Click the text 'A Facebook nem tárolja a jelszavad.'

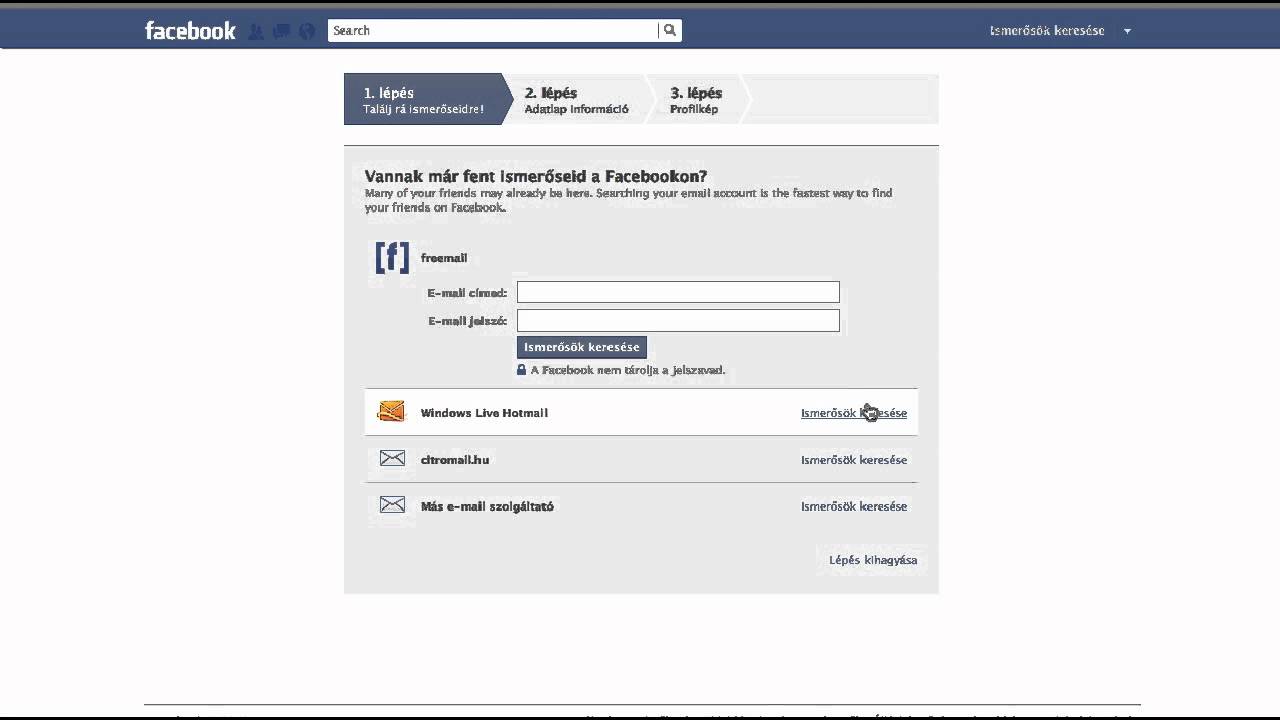(628, 370)
